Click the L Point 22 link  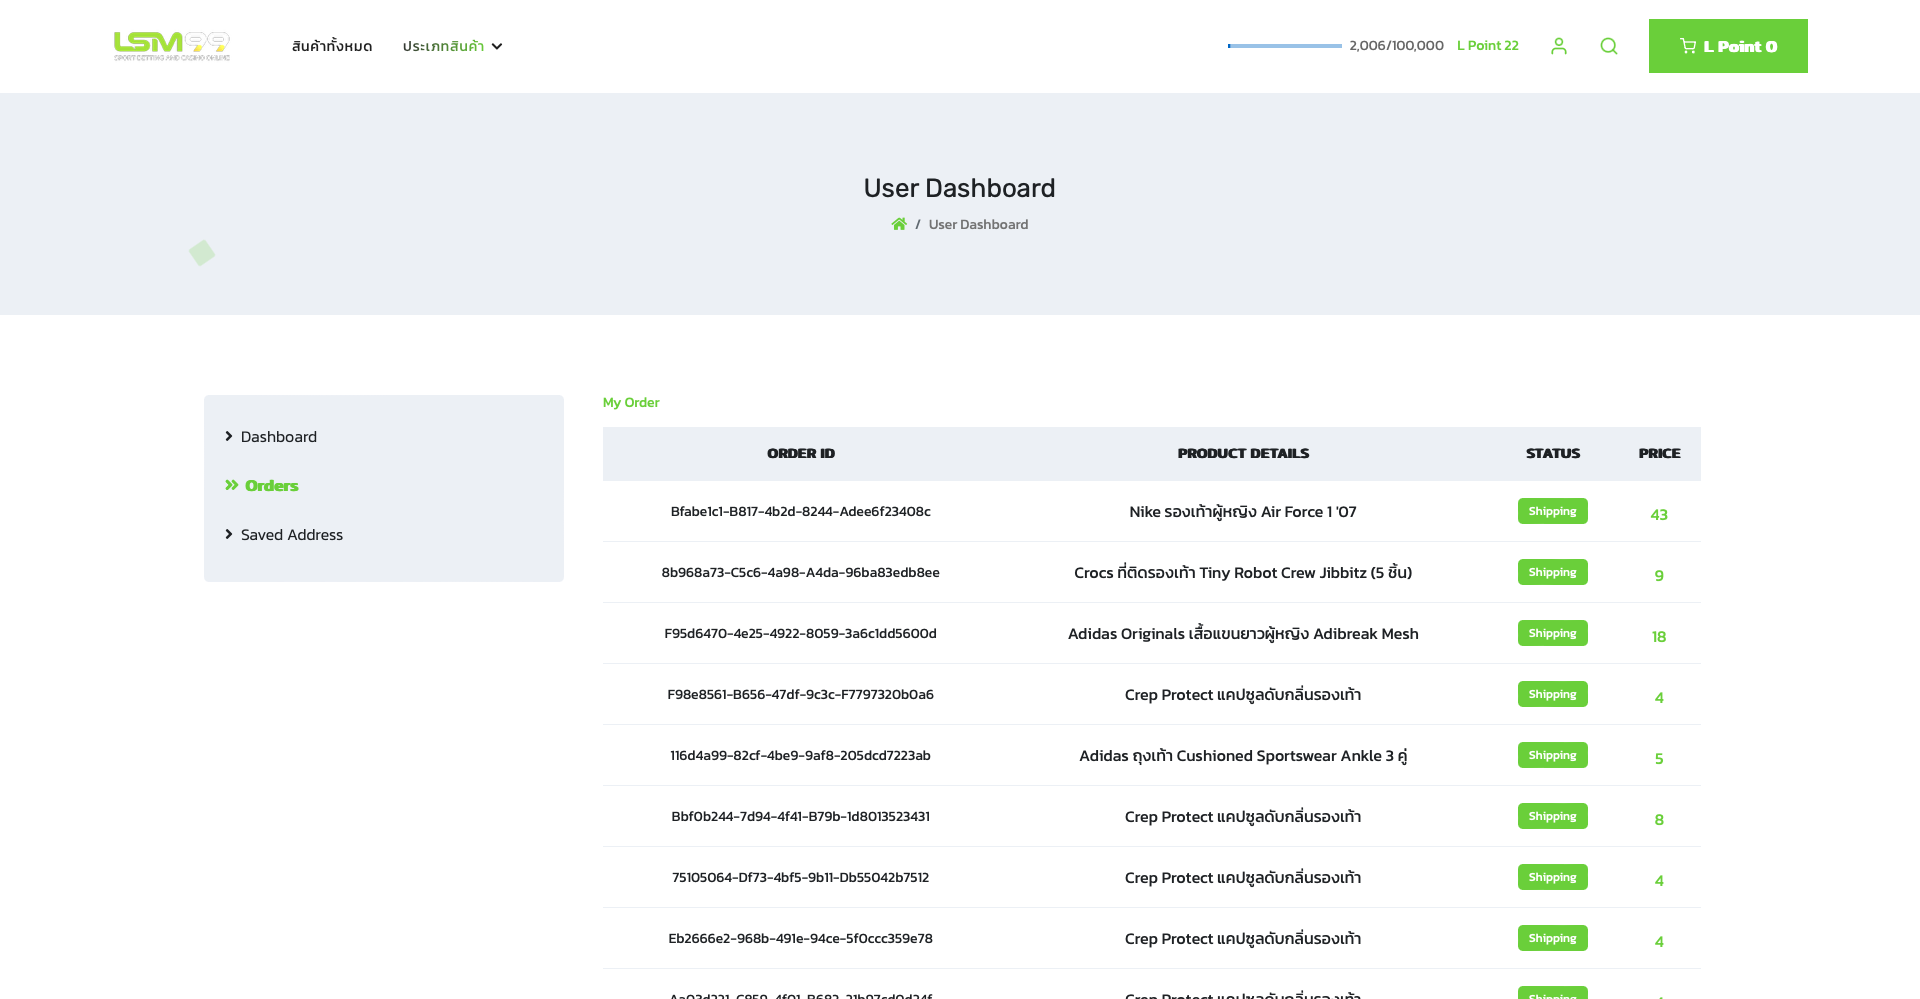coord(1487,46)
